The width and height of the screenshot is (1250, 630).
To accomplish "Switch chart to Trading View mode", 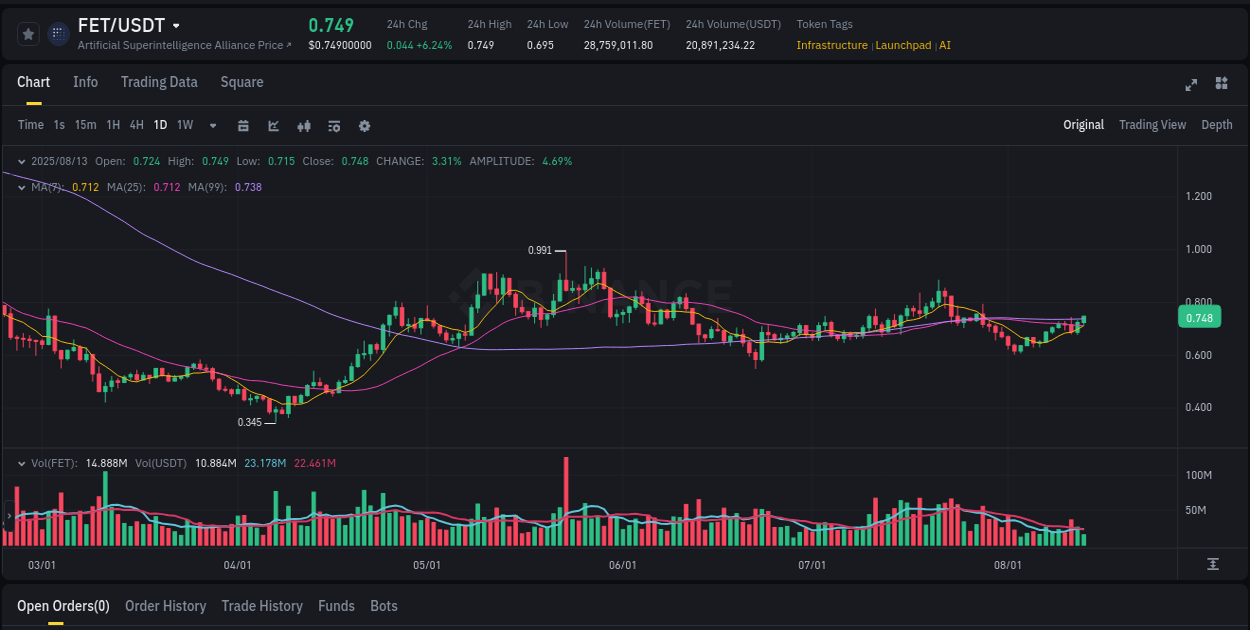I will coord(1152,125).
